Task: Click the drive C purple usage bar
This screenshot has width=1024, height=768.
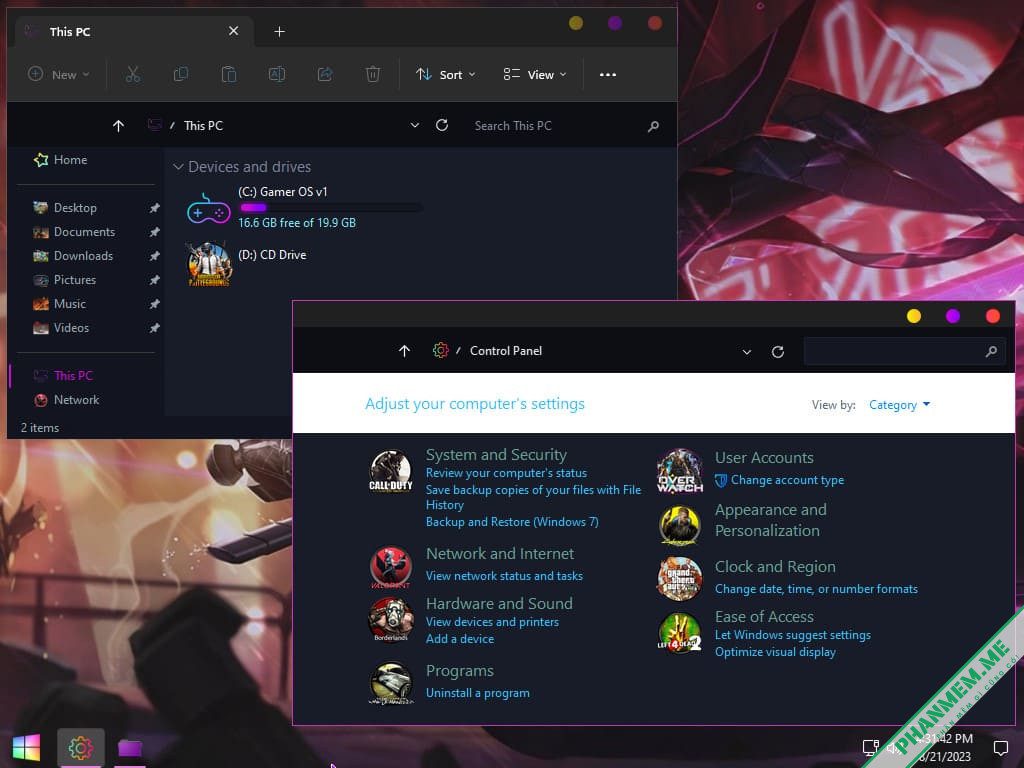Action: [x=330, y=208]
